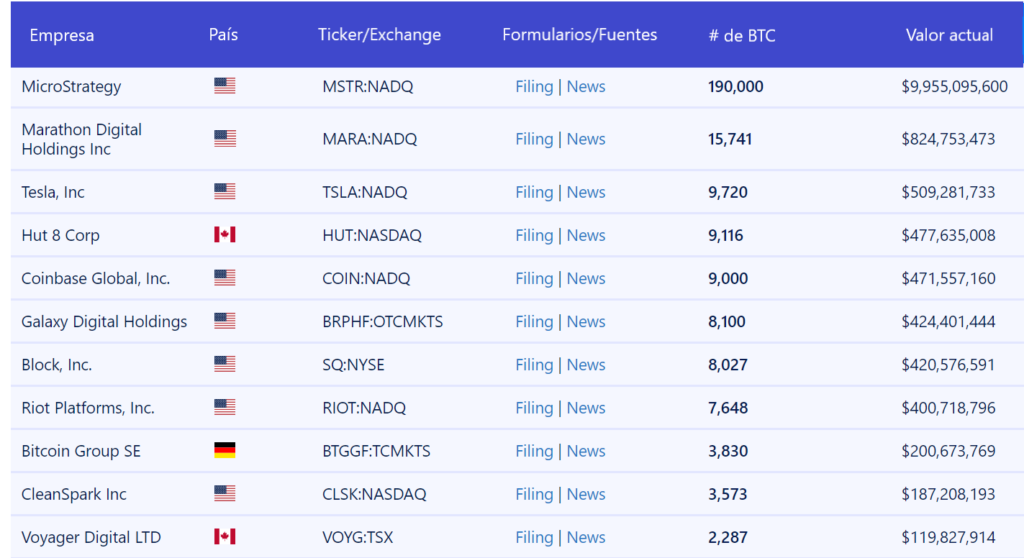Open the News link for Galaxy Digital Holdings
1024x558 pixels.
[586, 322]
